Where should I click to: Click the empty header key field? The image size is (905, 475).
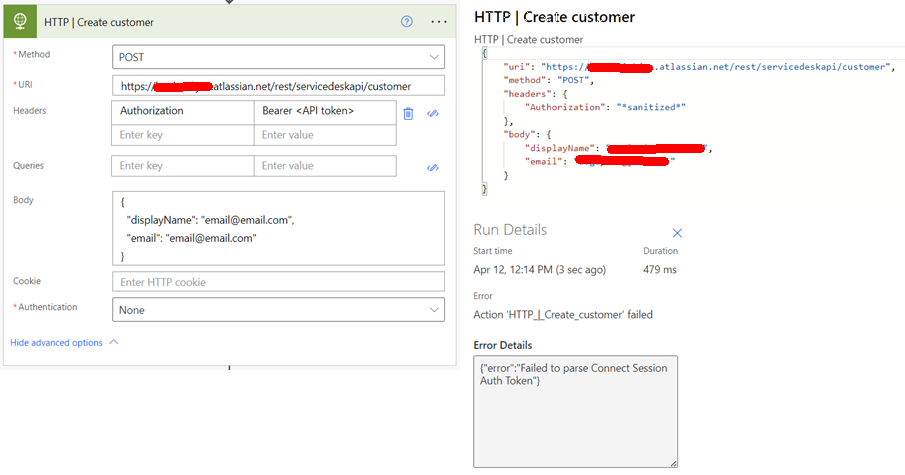point(182,135)
